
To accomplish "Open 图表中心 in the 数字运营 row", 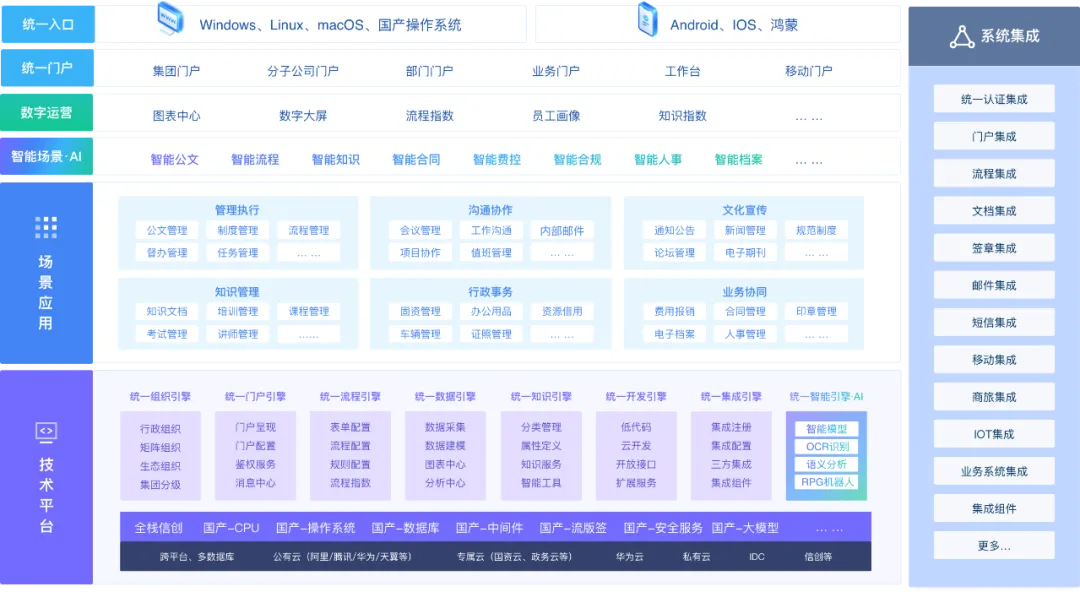I will (176, 116).
